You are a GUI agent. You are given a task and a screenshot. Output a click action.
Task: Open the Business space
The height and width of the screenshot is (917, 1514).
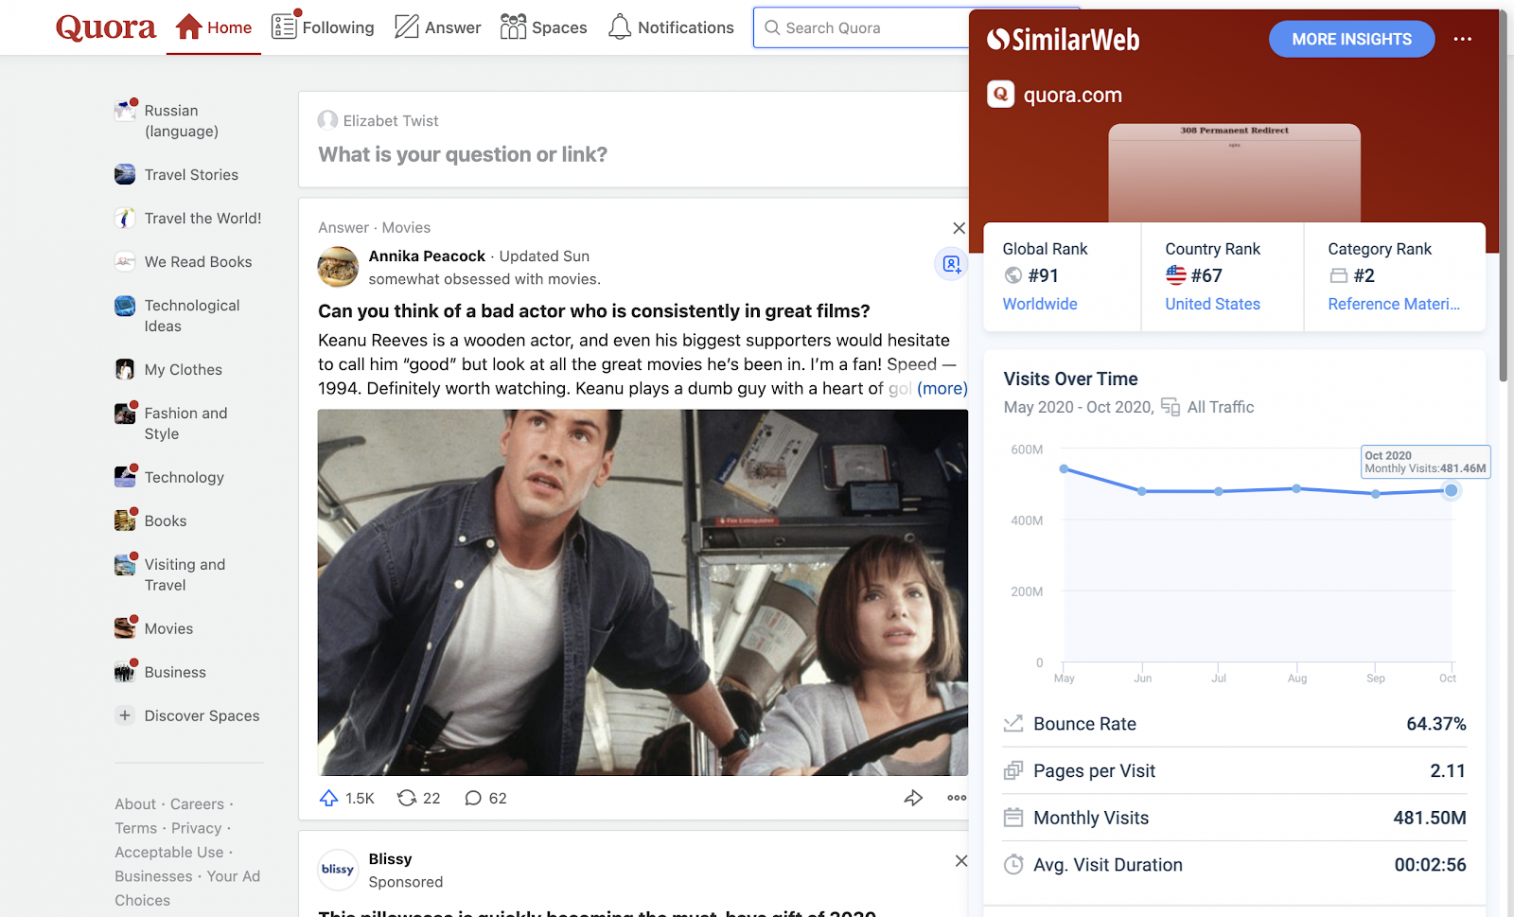click(x=160, y=672)
